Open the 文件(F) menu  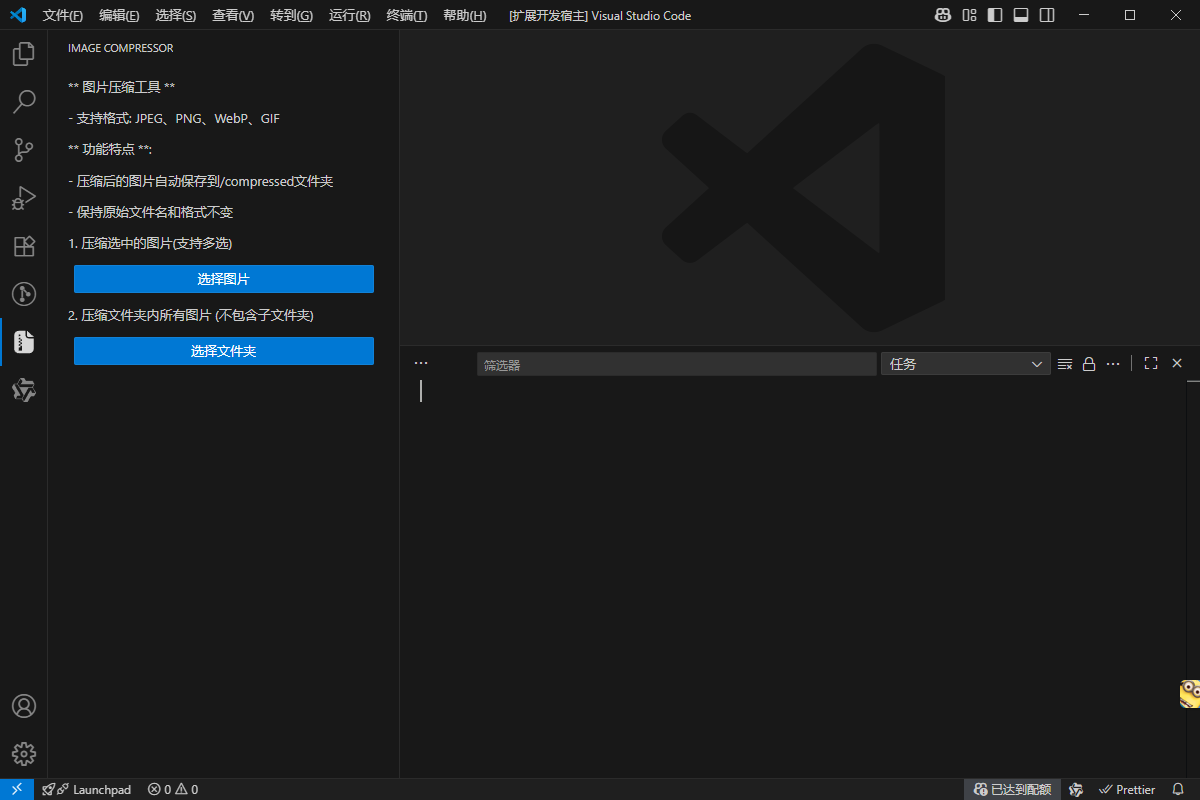coord(63,15)
